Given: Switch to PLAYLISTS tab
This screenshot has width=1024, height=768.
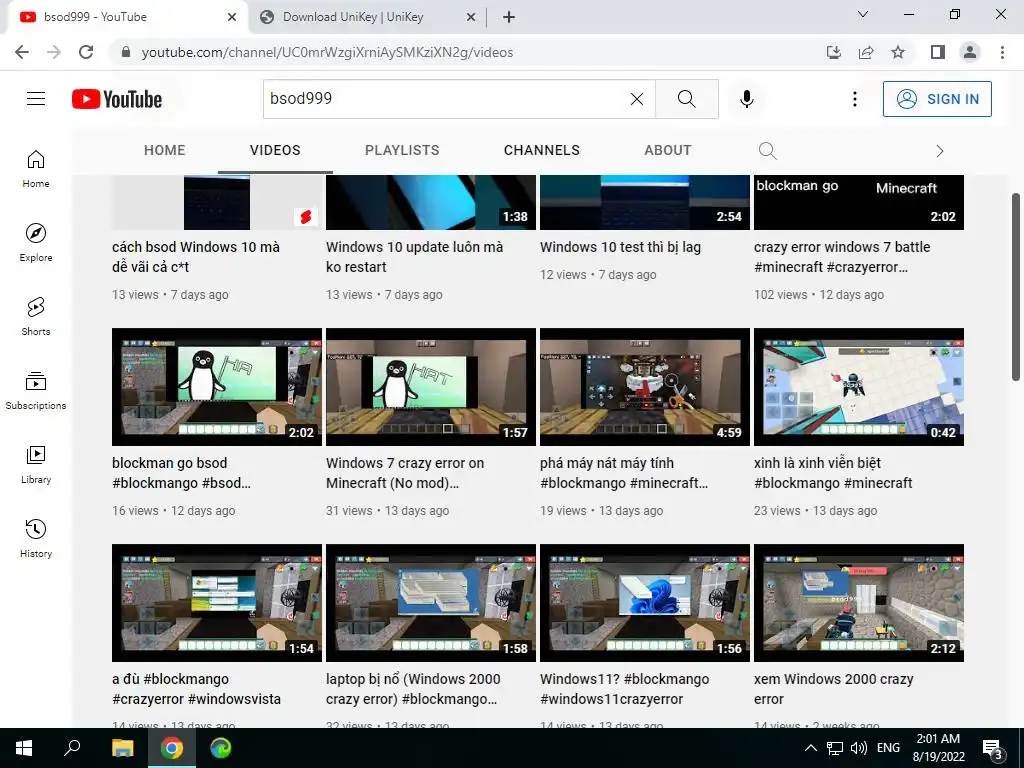Looking at the screenshot, I should coord(402,150).
